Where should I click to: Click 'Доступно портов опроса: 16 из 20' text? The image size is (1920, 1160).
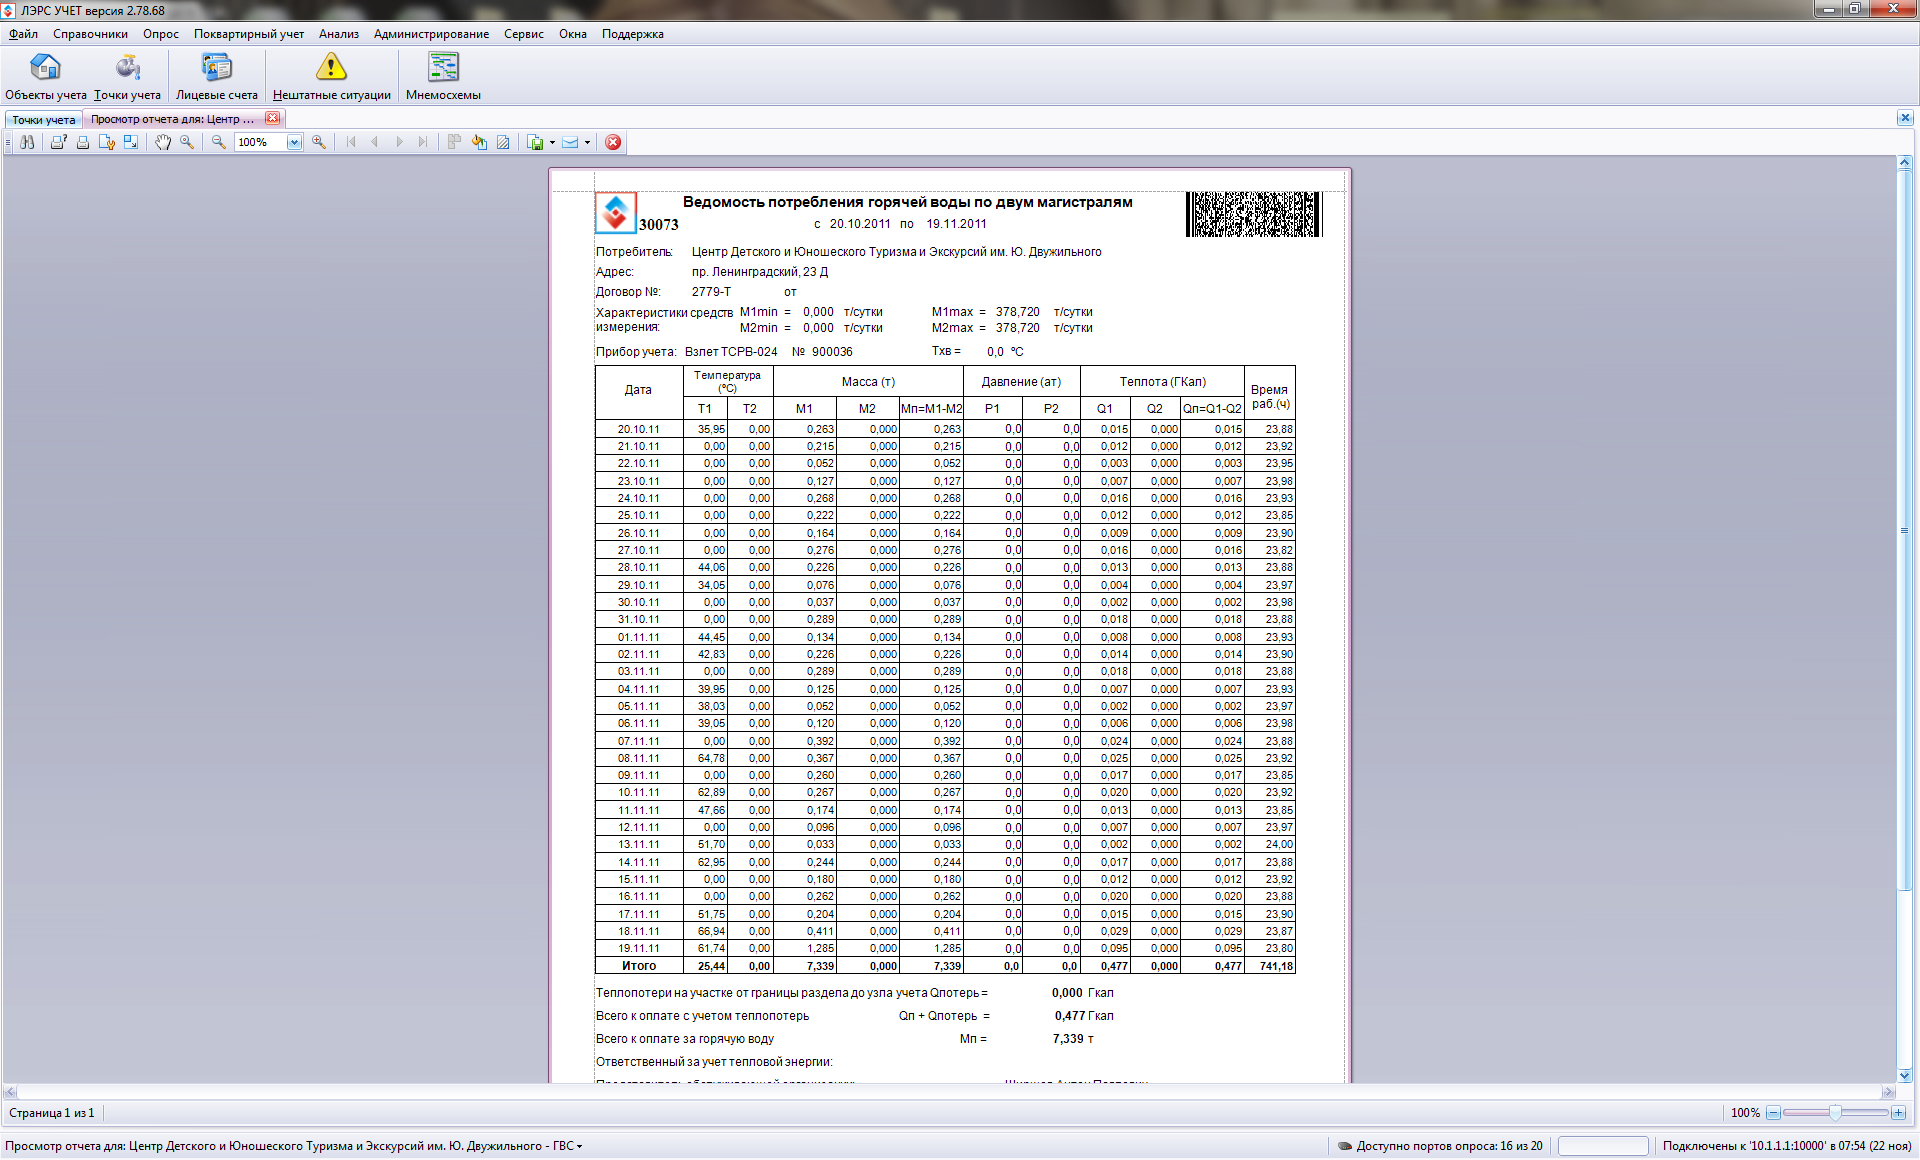click(1449, 1146)
